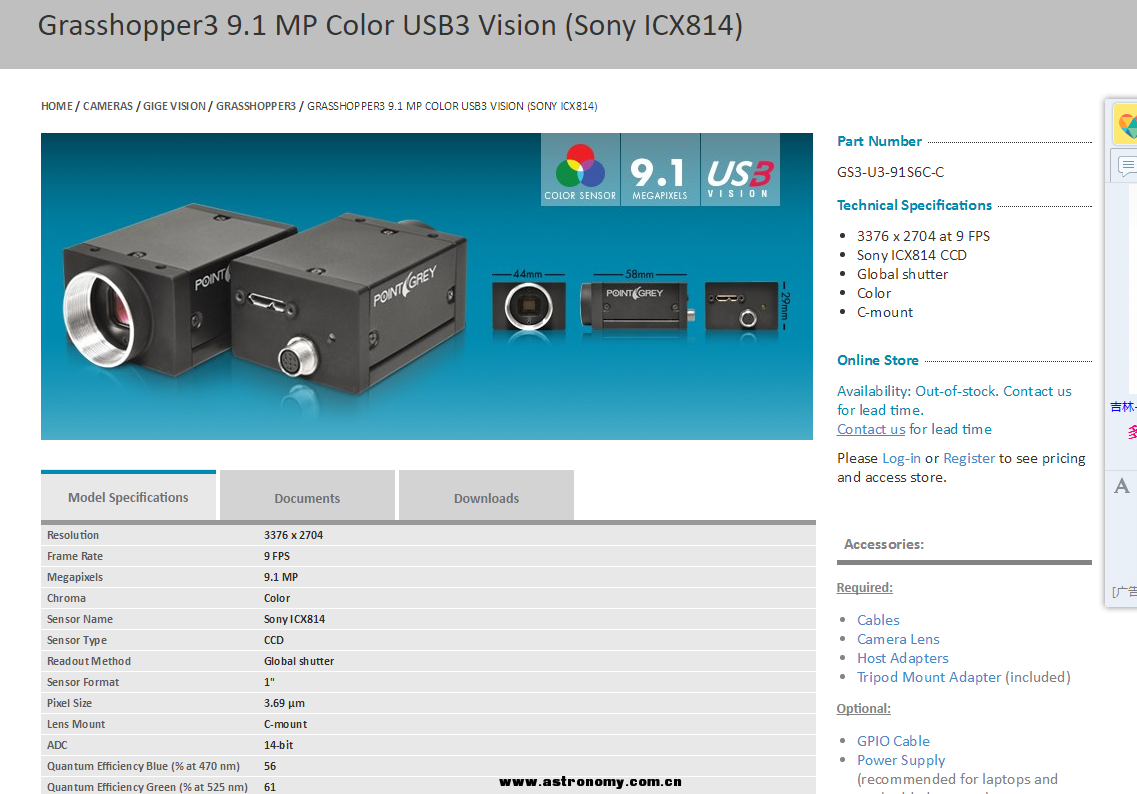Viewport: 1137px width, 794px height.
Task: Open the Camera Lens accessories link
Action: (x=898, y=639)
